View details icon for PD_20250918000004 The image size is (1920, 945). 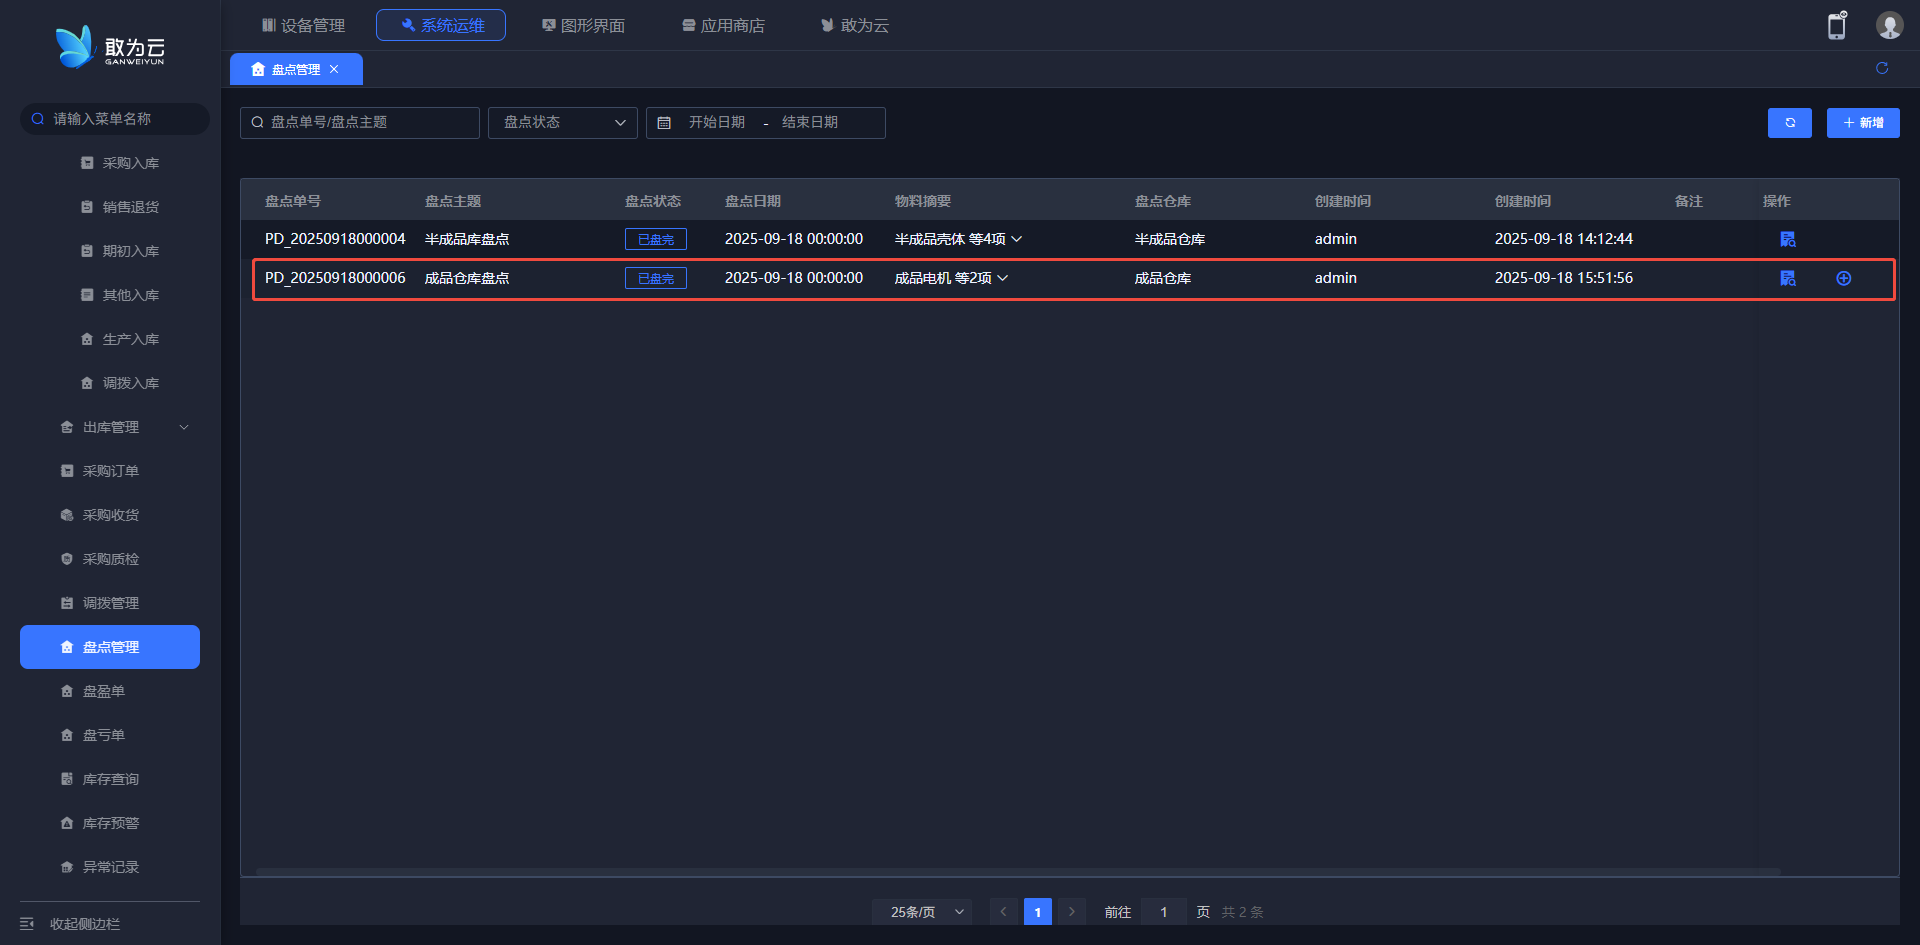click(x=1788, y=239)
